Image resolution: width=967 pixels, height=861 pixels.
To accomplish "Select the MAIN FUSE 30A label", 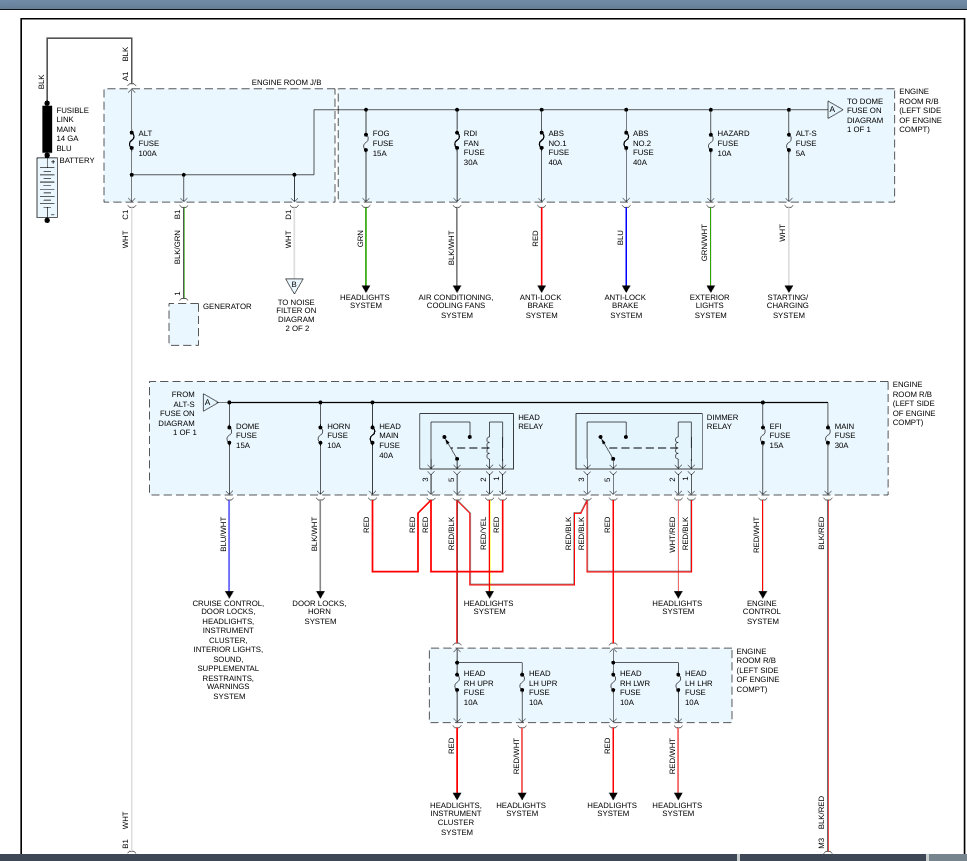I will [844, 435].
